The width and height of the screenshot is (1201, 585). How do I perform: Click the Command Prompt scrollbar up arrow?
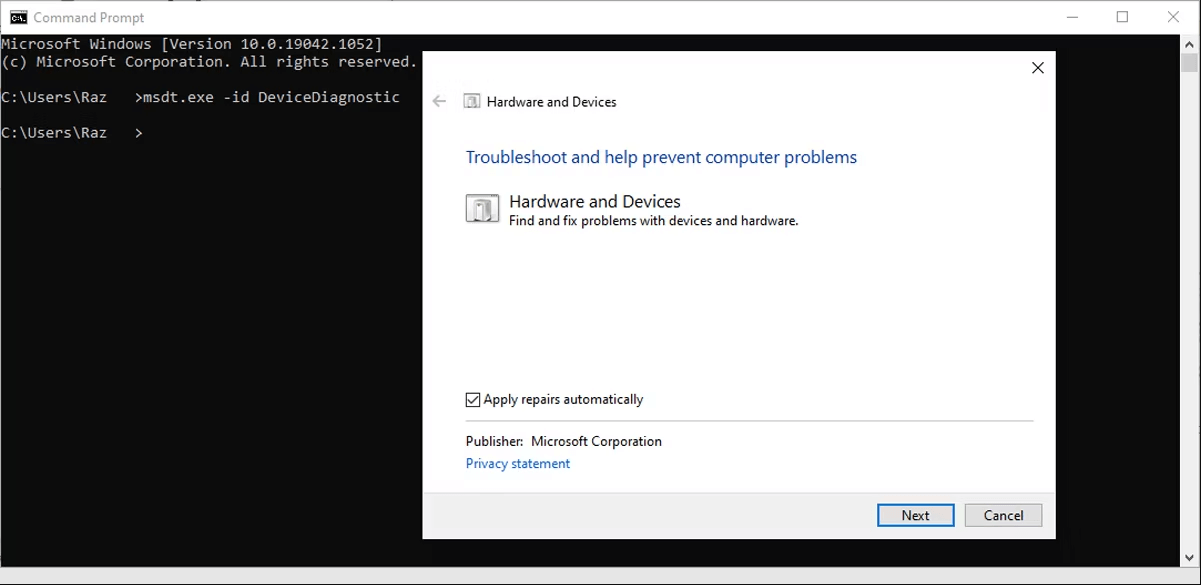coord(1189,43)
